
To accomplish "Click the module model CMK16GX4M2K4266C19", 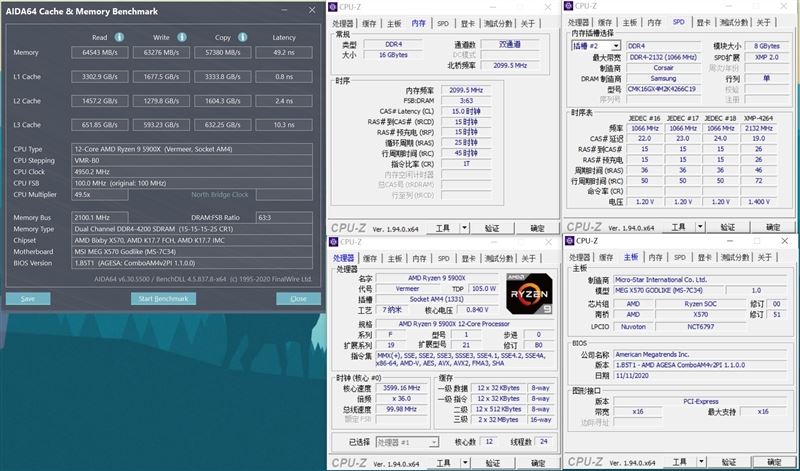I will pos(664,89).
